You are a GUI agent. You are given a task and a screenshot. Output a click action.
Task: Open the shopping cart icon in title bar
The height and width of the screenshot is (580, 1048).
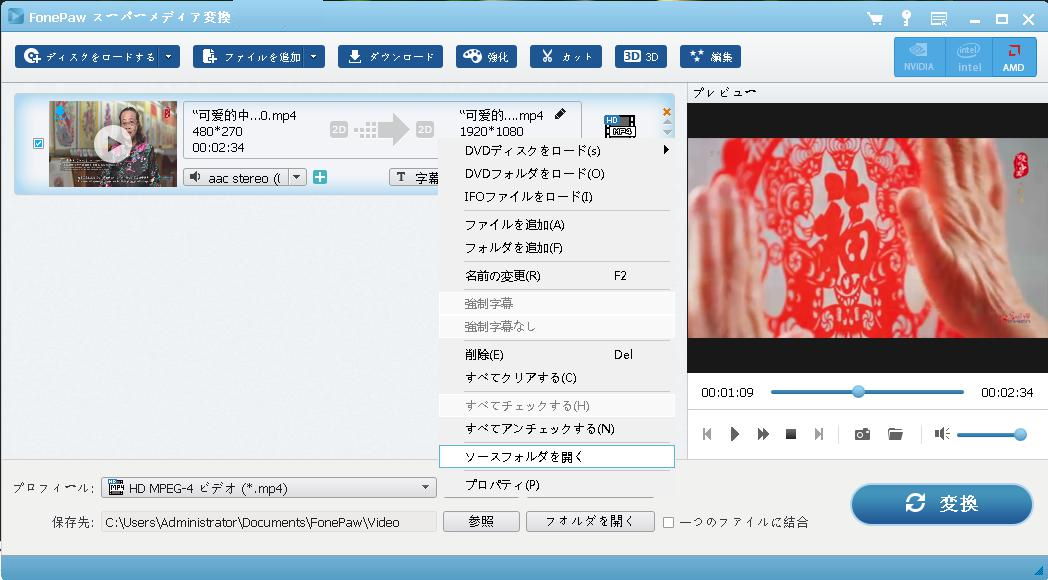[x=875, y=18]
